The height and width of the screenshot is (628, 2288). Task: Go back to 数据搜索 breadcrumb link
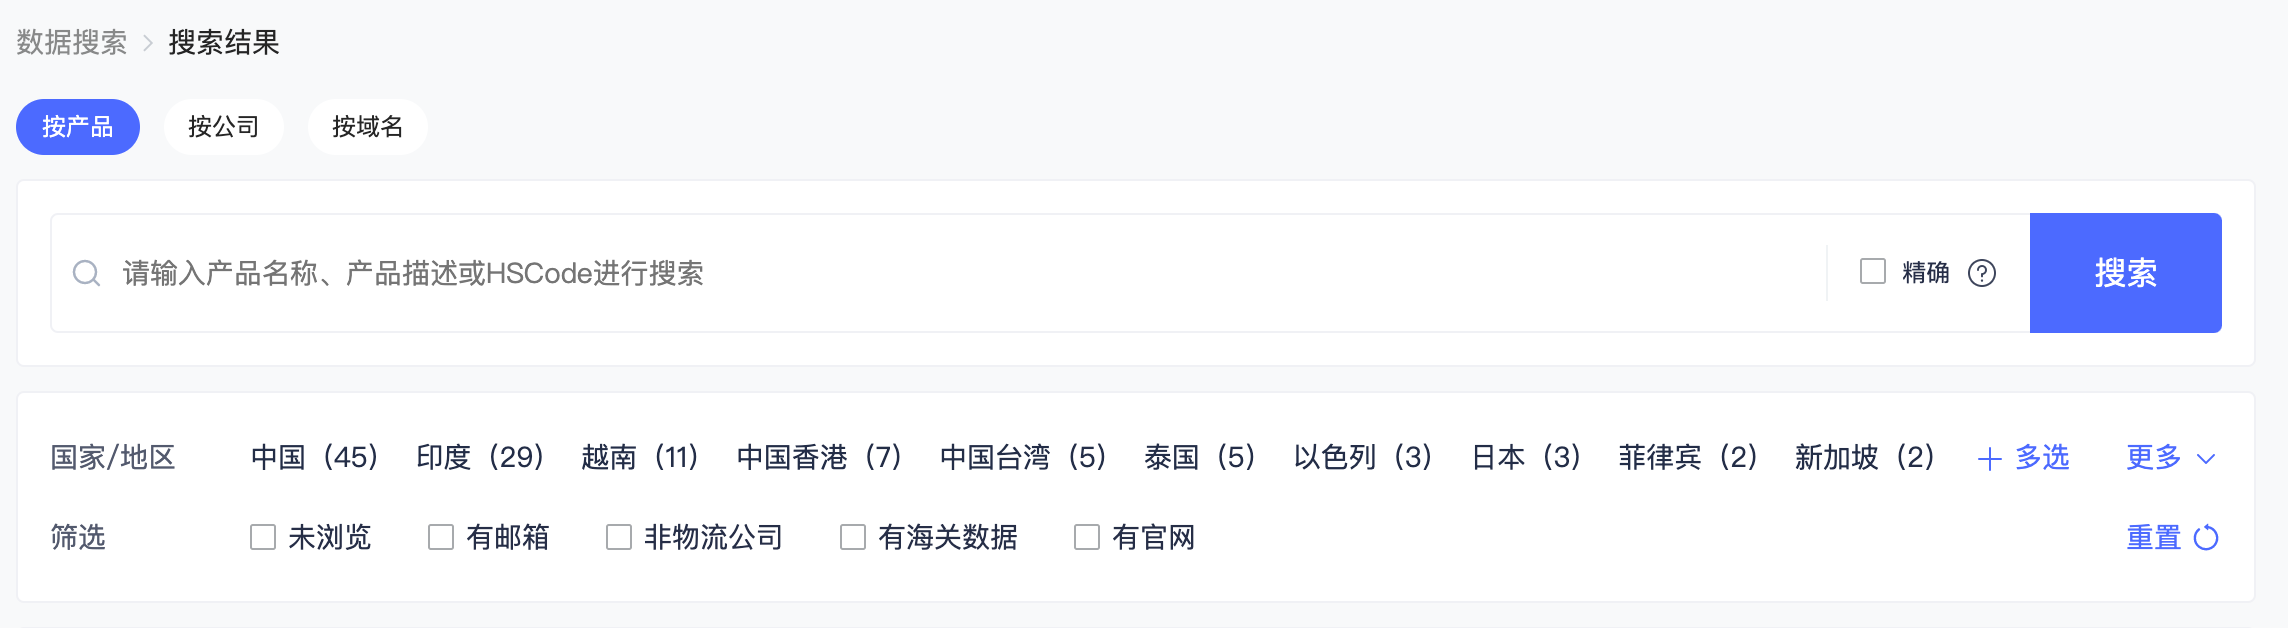coord(72,43)
